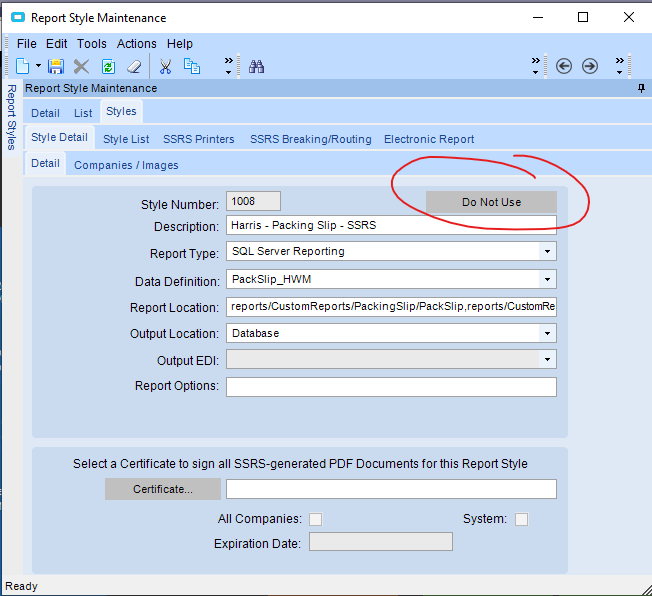Image resolution: width=652 pixels, height=596 pixels.
Task: Switch to the List tab
Action: tap(83, 113)
